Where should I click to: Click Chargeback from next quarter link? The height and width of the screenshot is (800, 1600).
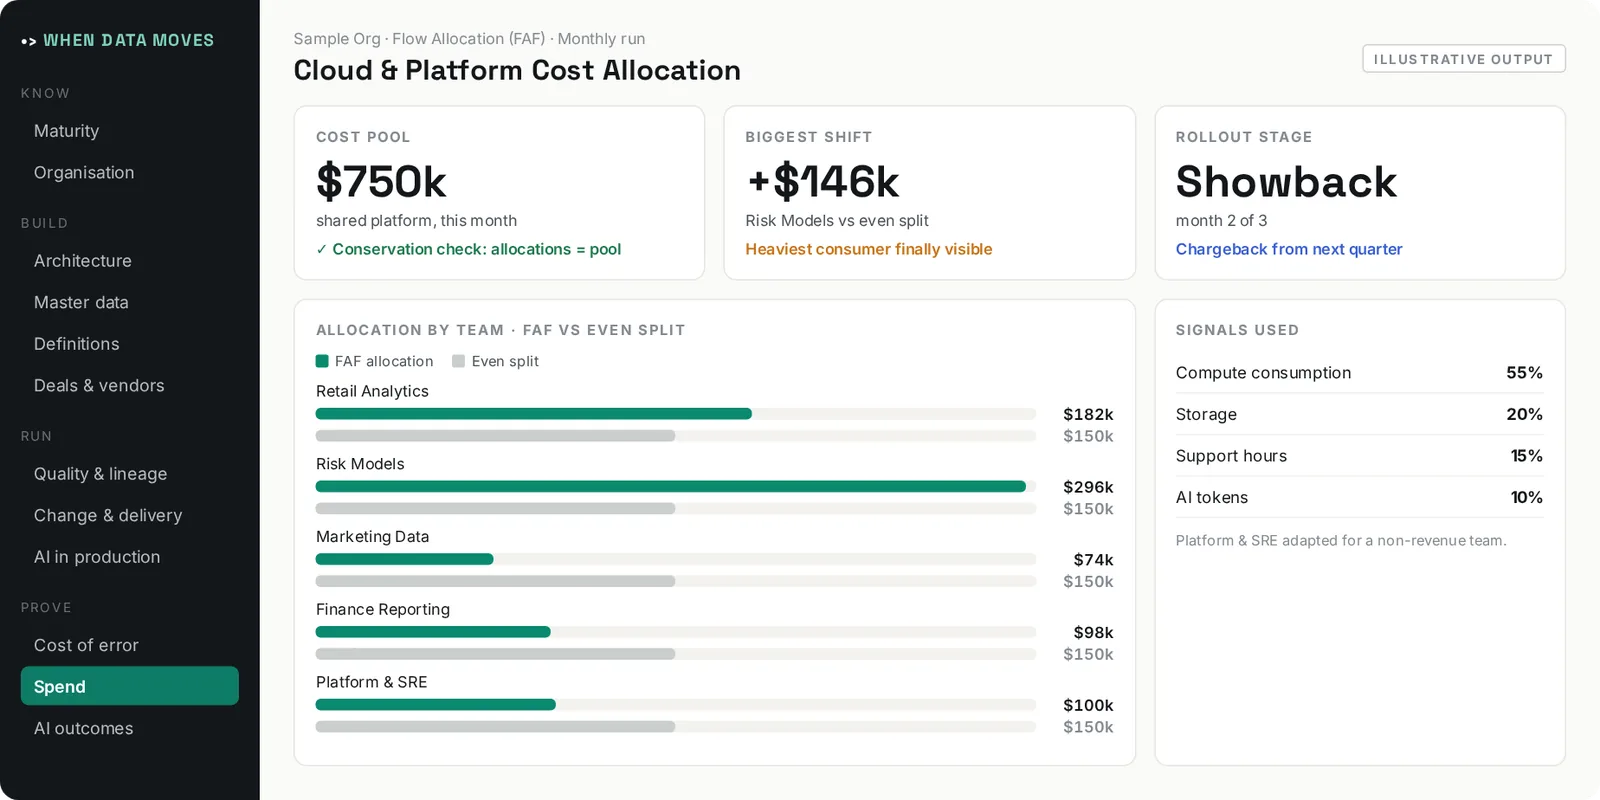coord(1289,249)
